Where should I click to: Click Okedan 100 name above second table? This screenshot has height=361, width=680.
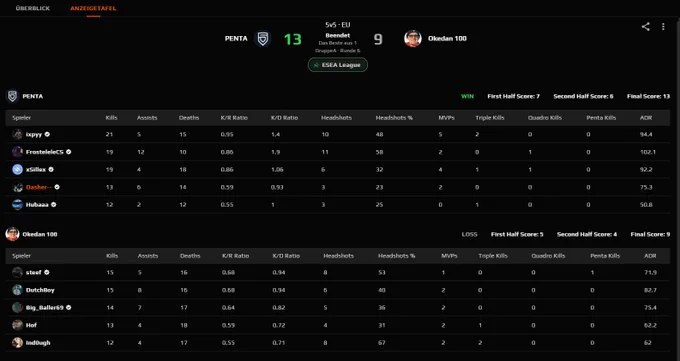pos(40,234)
